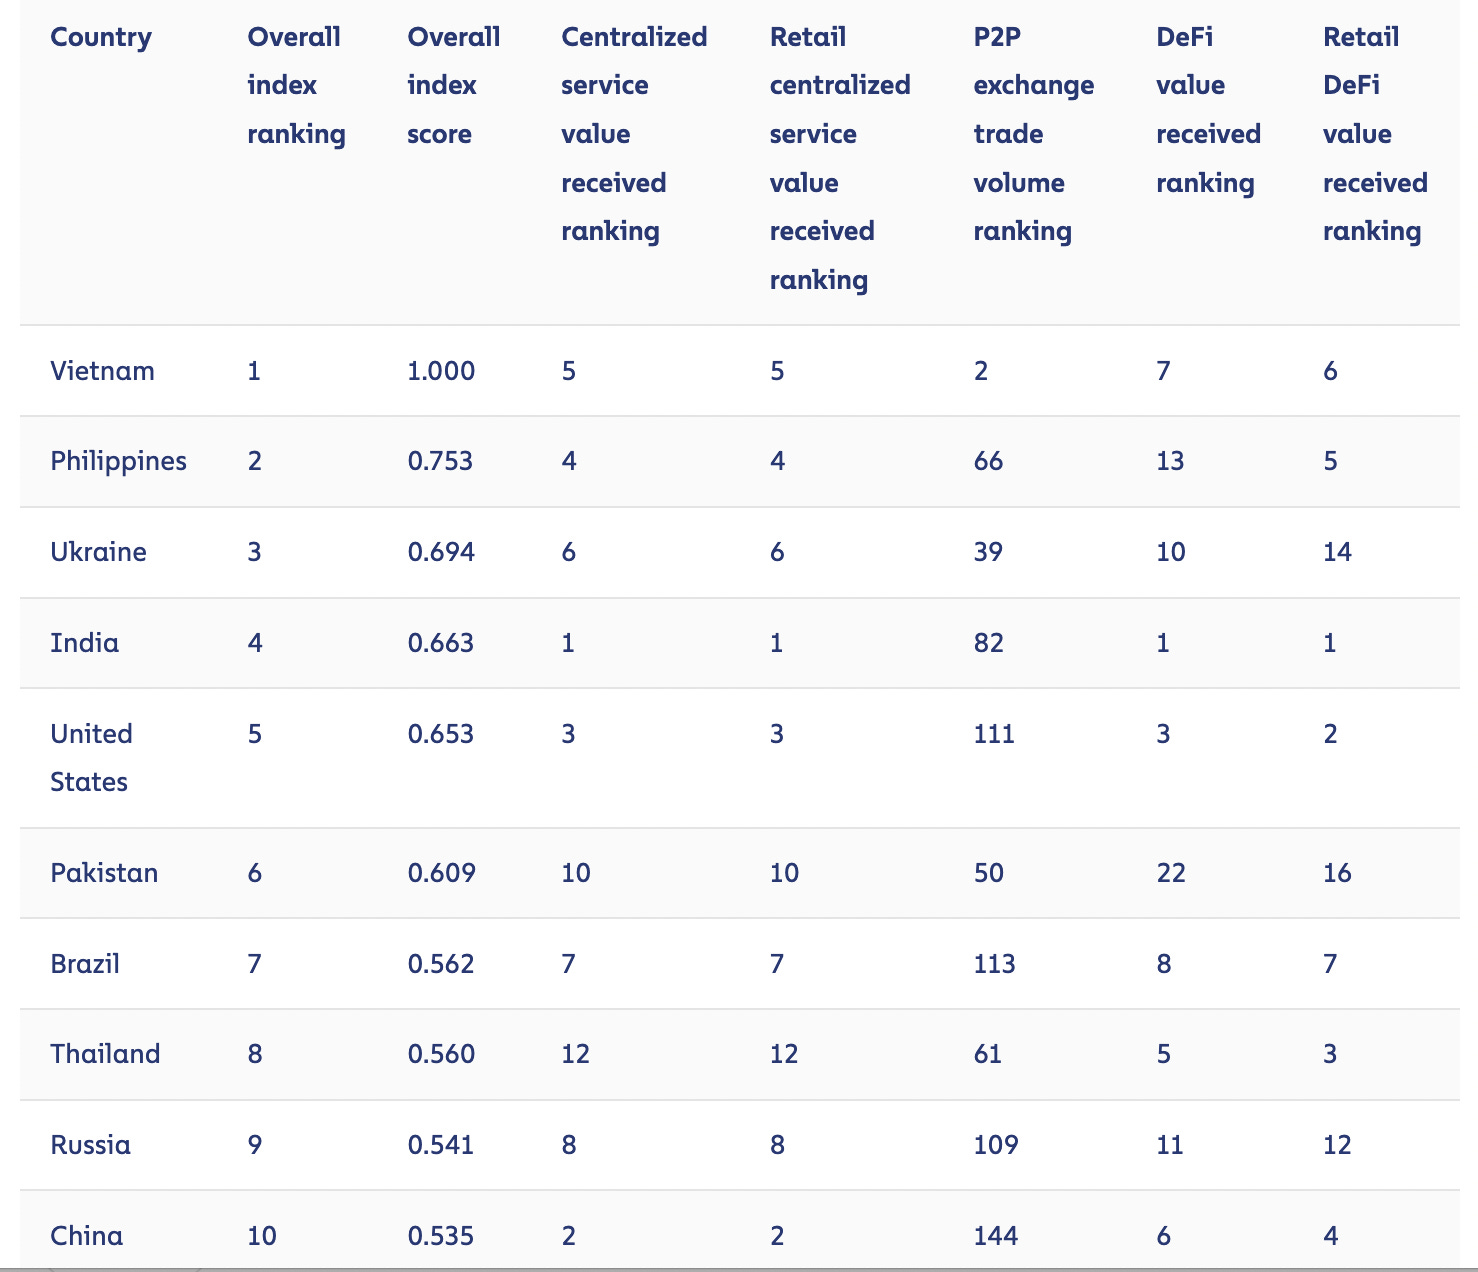This screenshot has height=1272, width=1478.
Task: Click Philippines' DeFi ranking value 13
Action: point(1170,461)
